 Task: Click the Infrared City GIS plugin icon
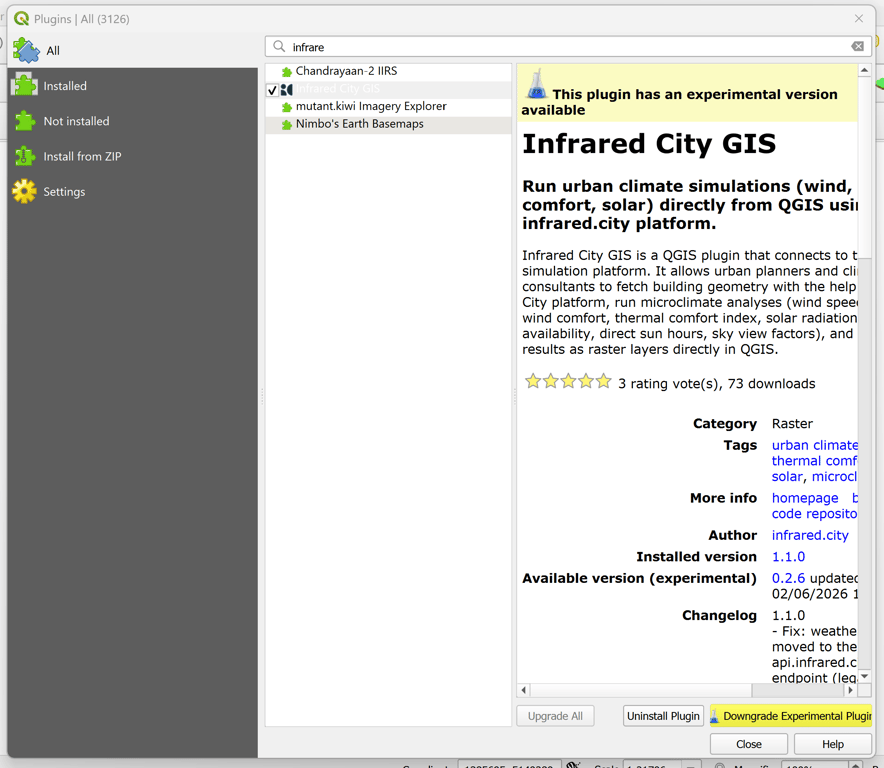286,89
